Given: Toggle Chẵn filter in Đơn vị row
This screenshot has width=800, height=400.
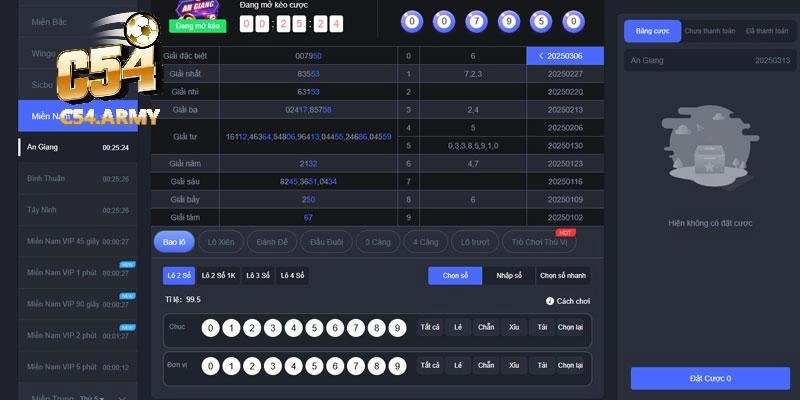Looking at the screenshot, I should pos(486,366).
